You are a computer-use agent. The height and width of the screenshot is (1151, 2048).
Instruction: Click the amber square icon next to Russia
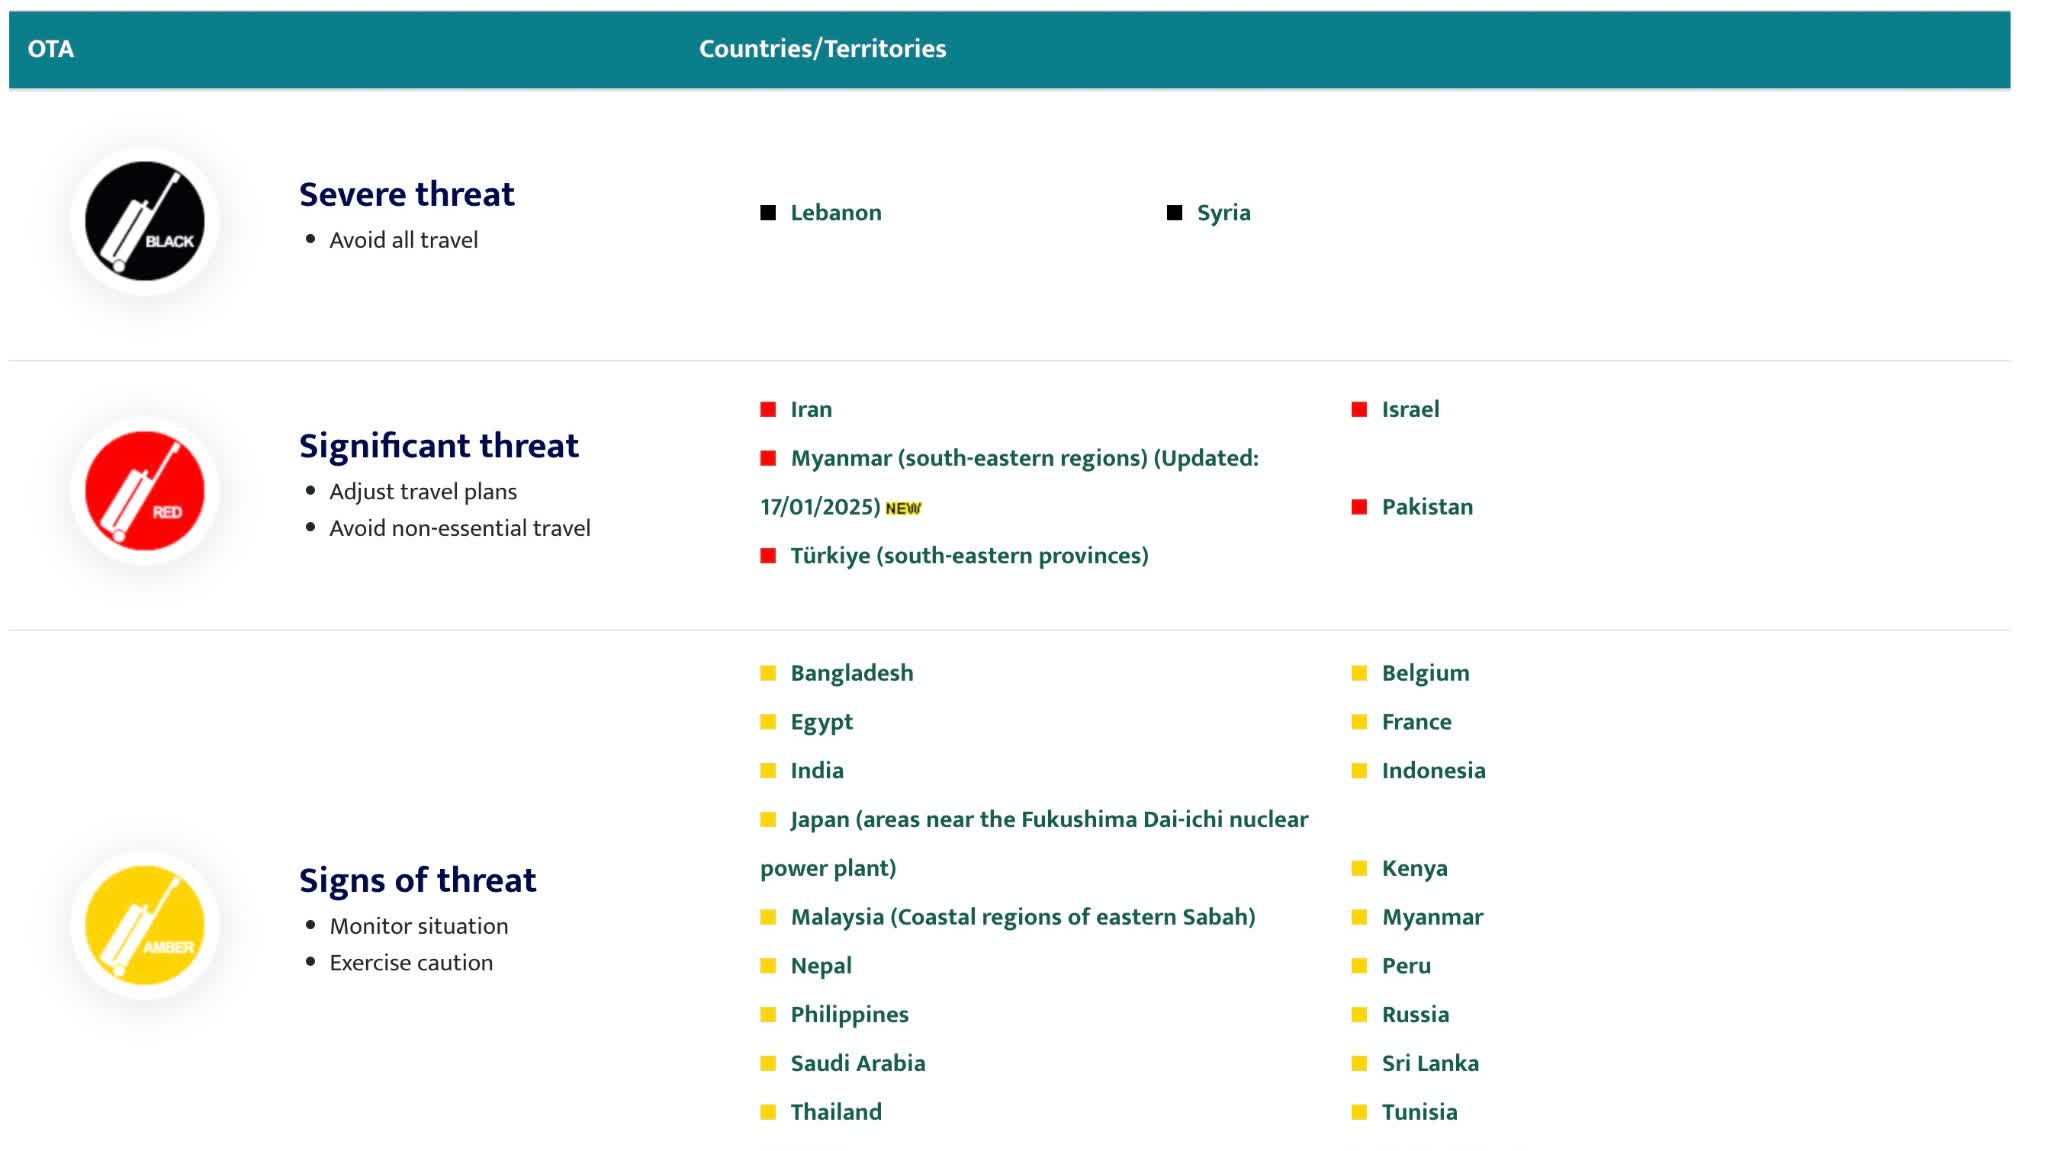[x=1357, y=1015]
